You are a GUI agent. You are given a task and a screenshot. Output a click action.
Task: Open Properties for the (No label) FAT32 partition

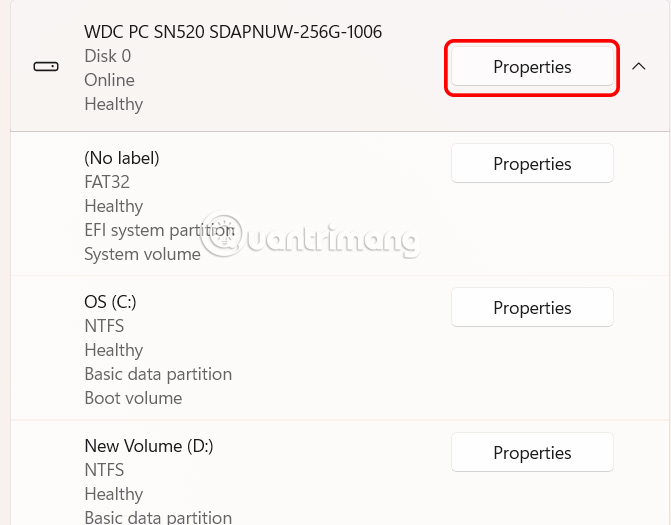pyautogui.click(x=532, y=164)
